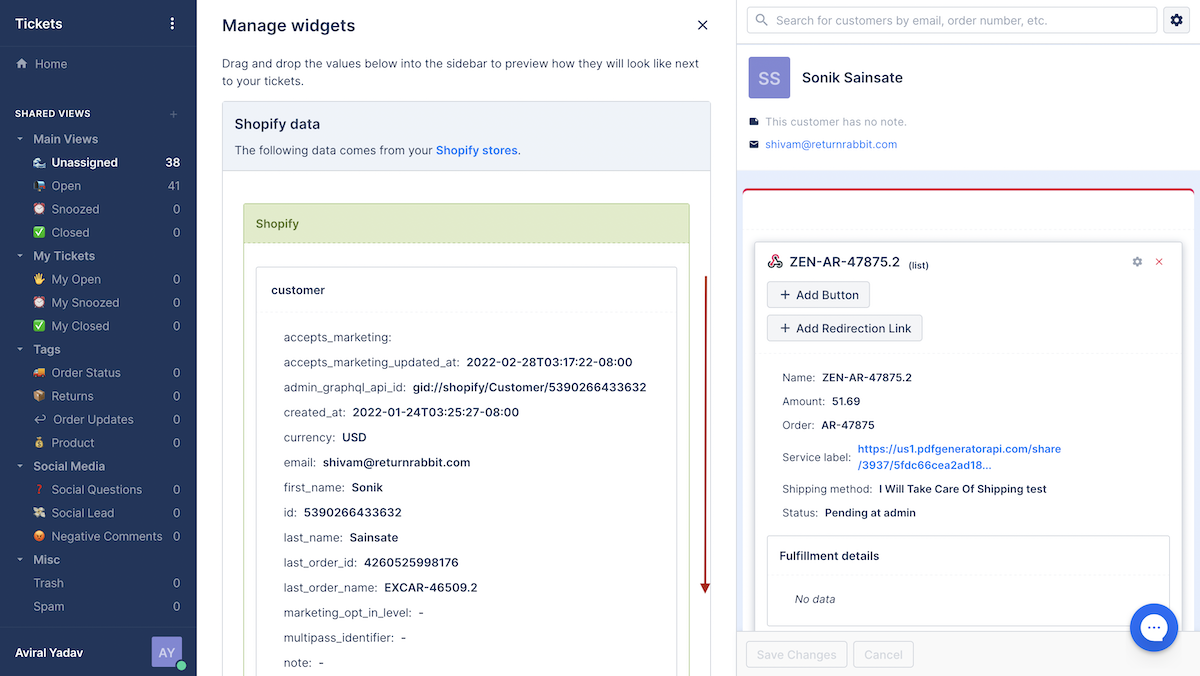Close the Manage widgets panel
Viewport: 1200px width, 676px height.
pyautogui.click(x=702, y=25)
